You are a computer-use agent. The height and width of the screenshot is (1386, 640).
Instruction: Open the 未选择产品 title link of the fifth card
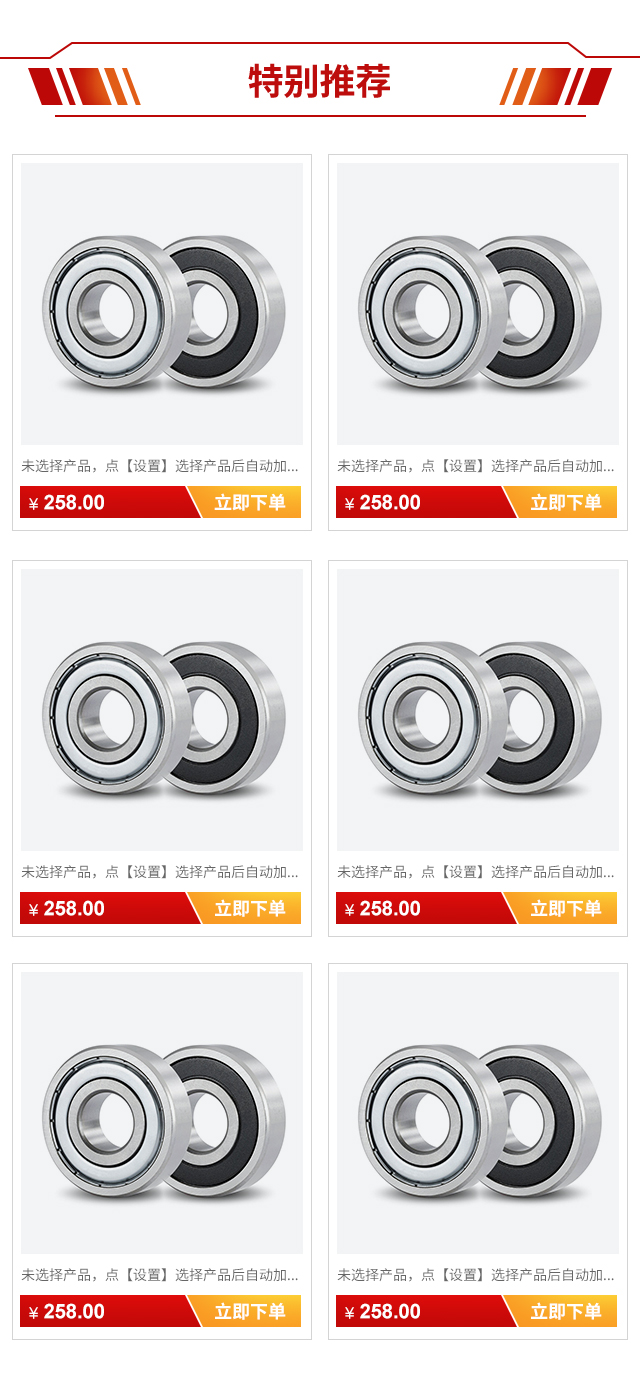point(160,1275)
